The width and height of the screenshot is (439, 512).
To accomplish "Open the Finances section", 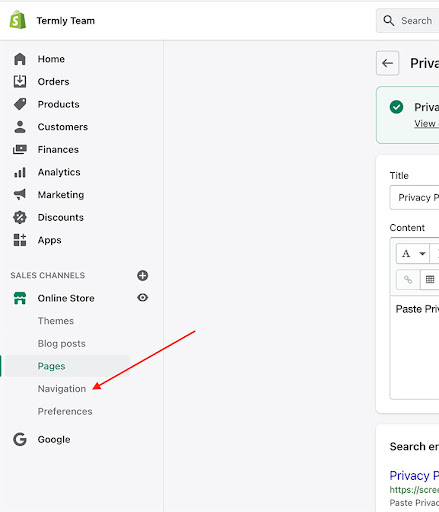I will click(58, 150).
